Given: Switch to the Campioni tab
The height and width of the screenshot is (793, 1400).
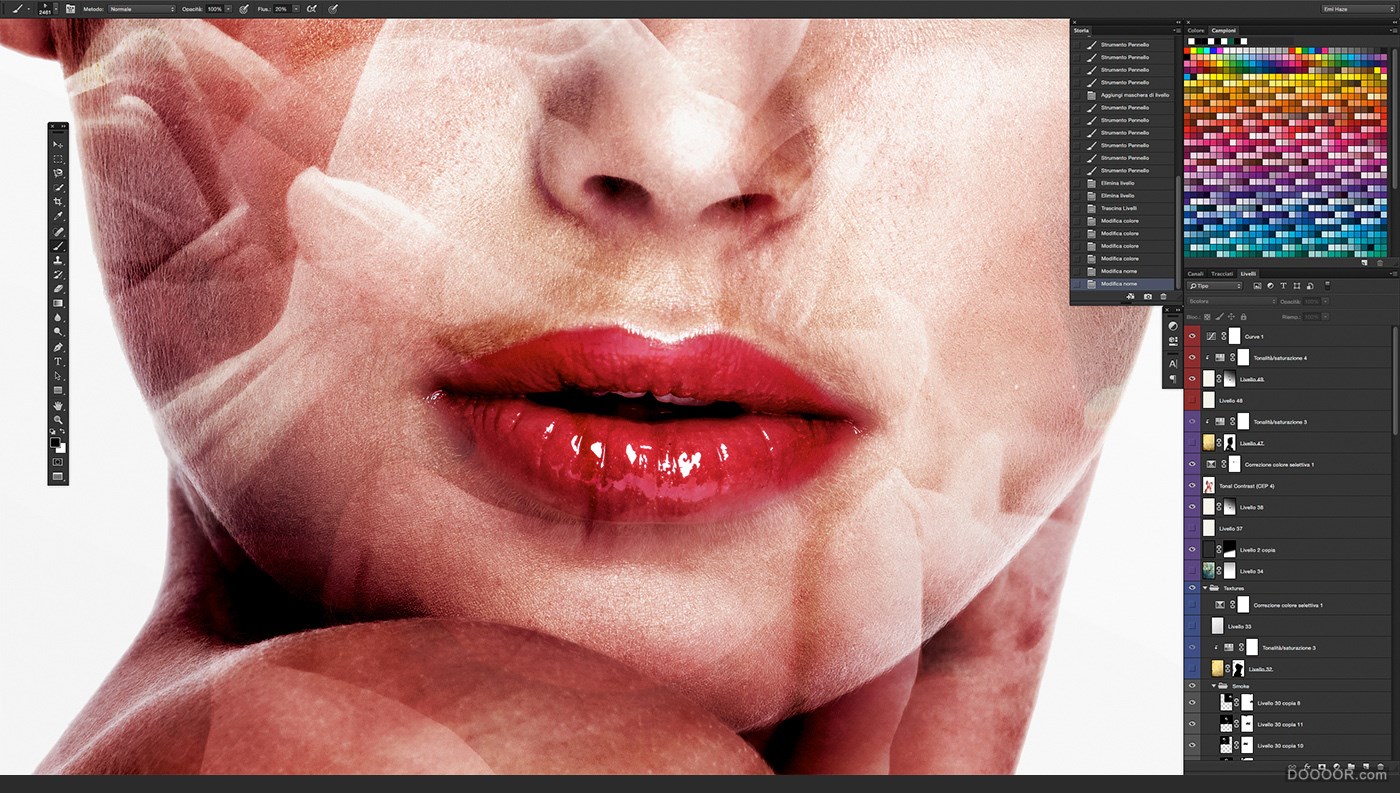Looking at the screenshot, I should [x=1224, y=30].
